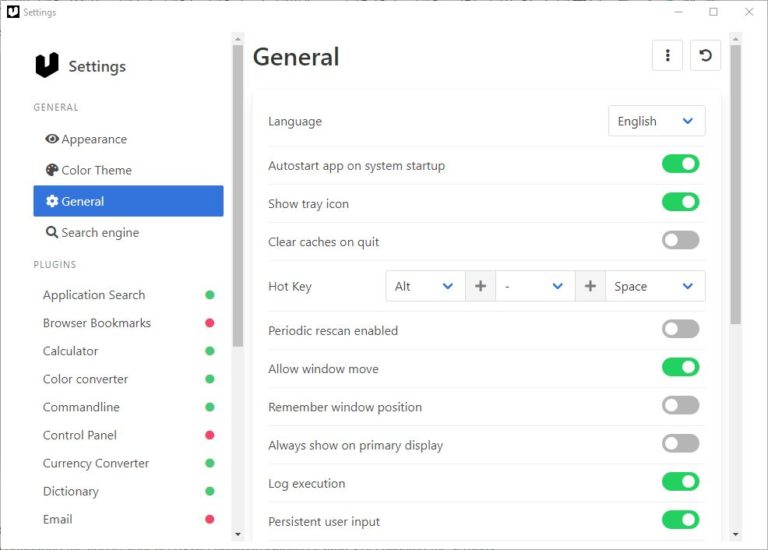Screen dimensions: 768x550
Task: Click the main panel vertical scrollbar
Action: coord(735,185)
